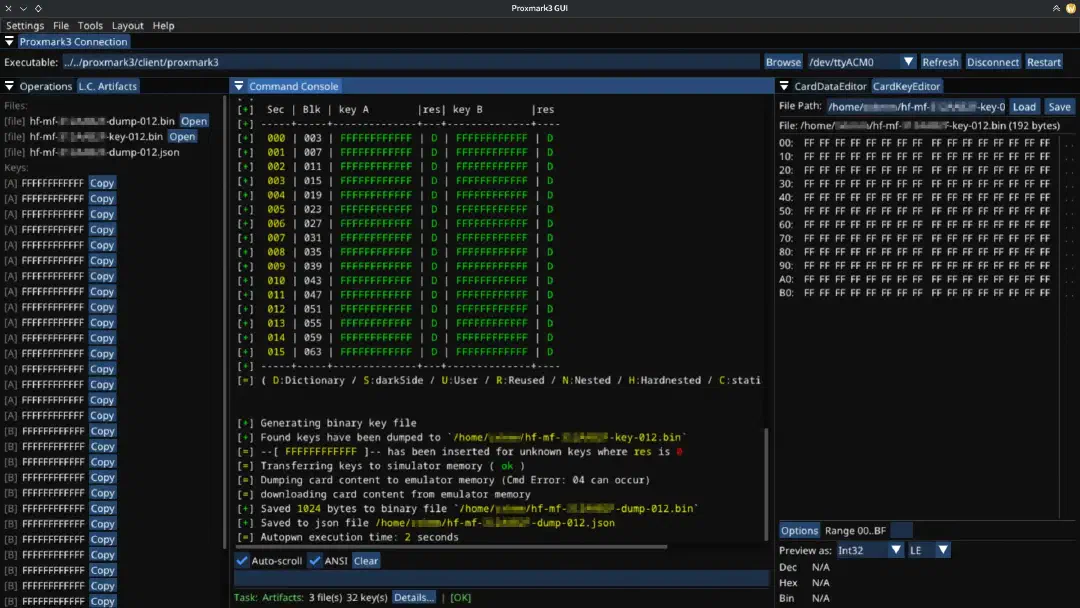Click the Browse button

[x=783, y=62]
